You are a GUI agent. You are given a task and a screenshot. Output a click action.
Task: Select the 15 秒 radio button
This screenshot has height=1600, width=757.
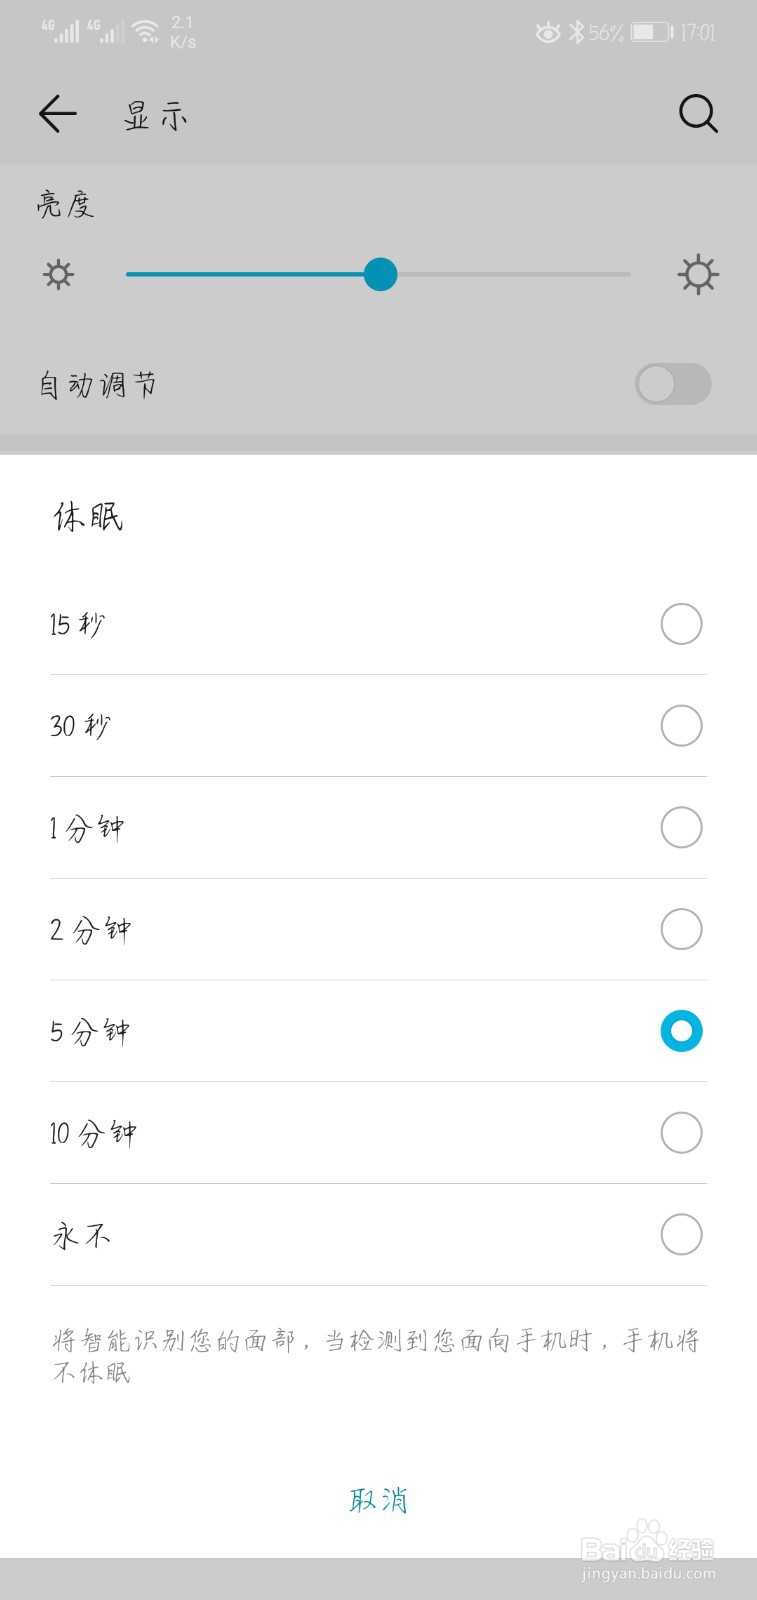681,624
